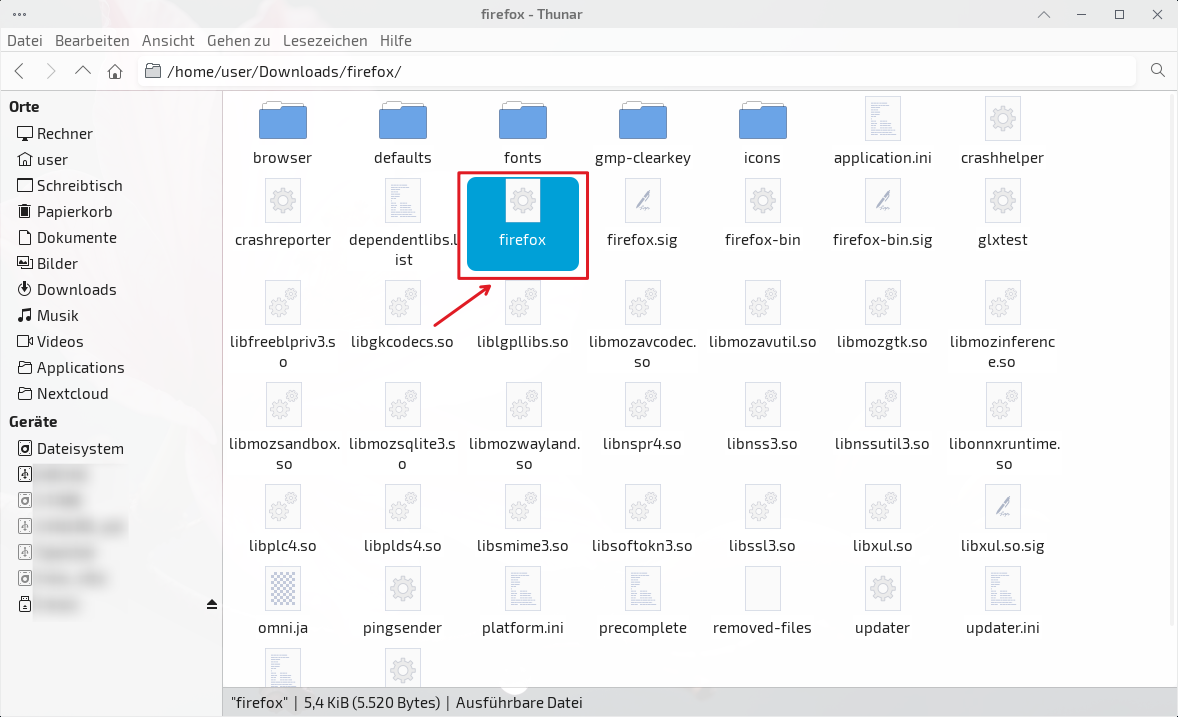Select the omni.ja archive file
Viewport: 1178px width, 717px height.
pyautogui.click(x=282, y=600)
